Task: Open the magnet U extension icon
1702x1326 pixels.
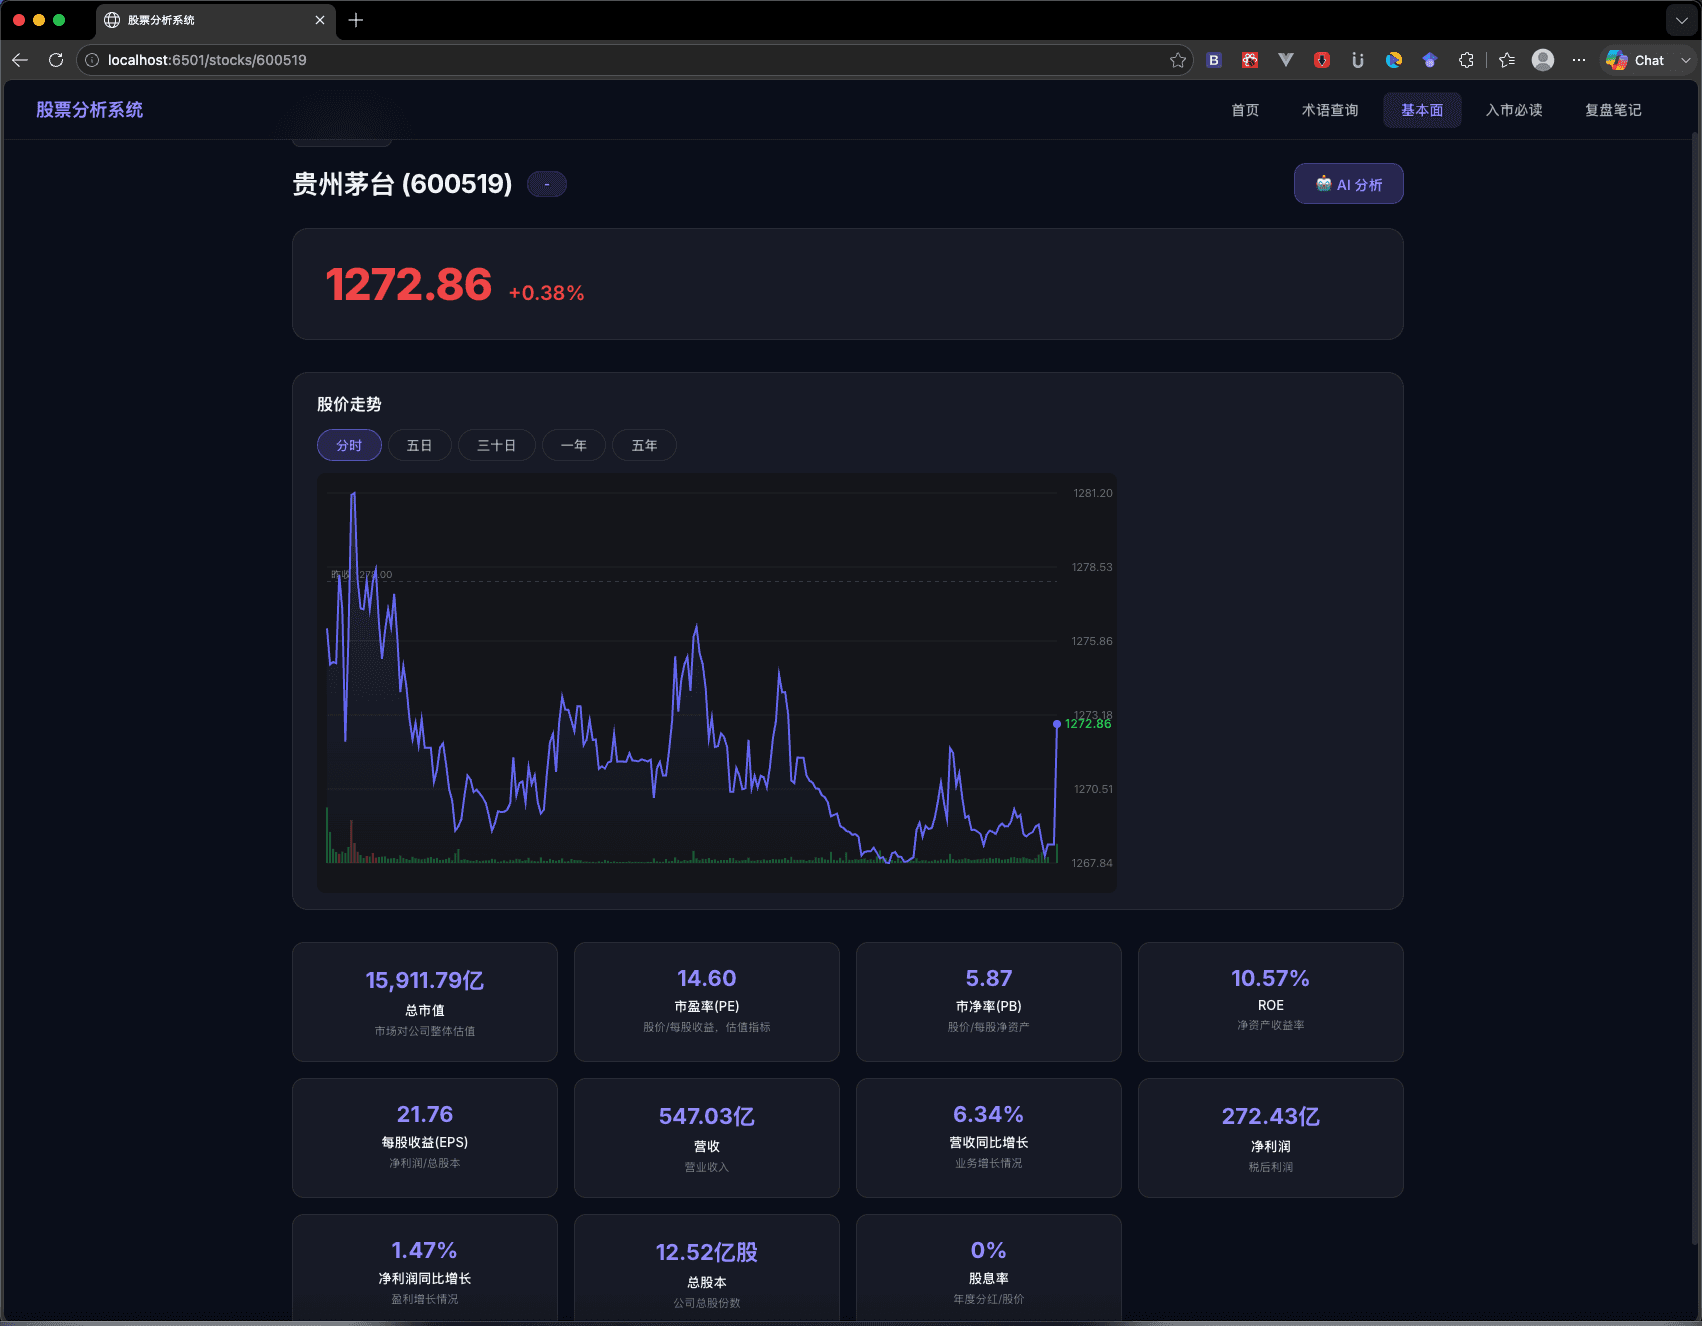Action: click(1358, 60)
